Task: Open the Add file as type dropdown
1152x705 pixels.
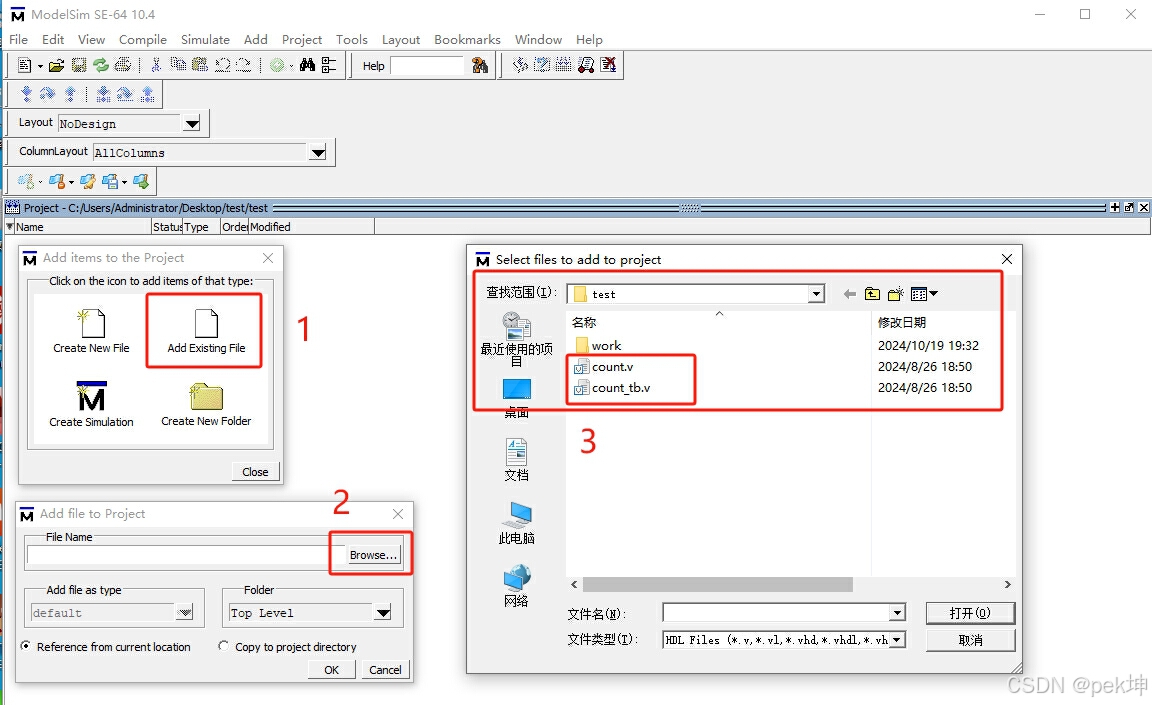Action: click(184, 612)
